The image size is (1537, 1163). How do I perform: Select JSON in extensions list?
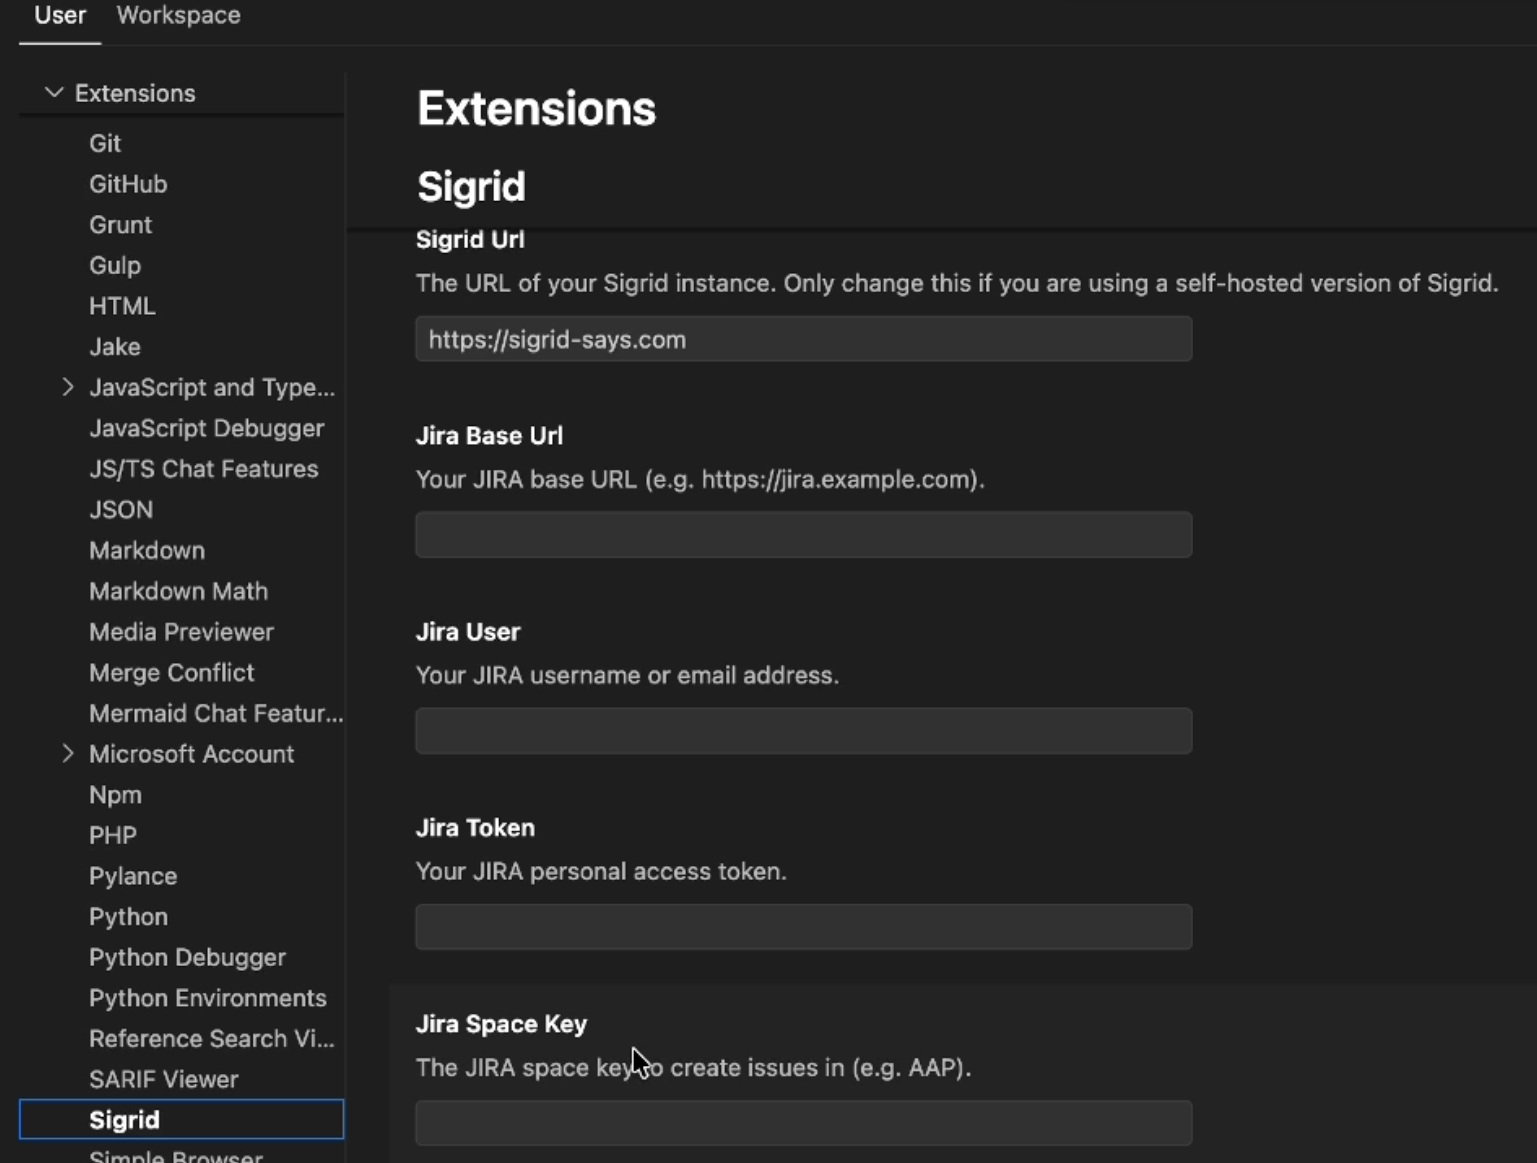click(121, 510)
